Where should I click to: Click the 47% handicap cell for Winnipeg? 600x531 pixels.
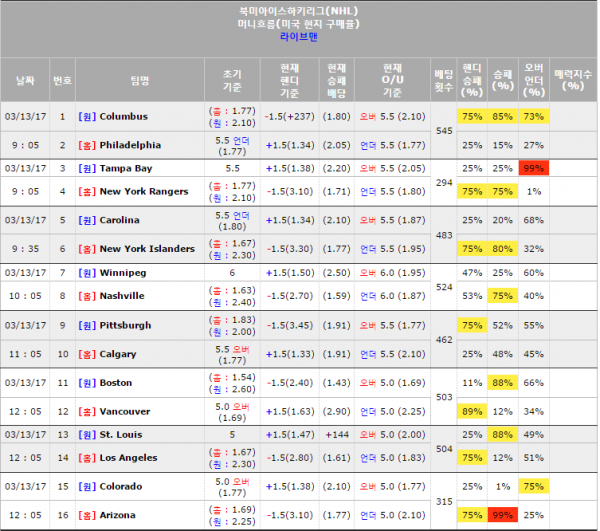pos(472,273)
